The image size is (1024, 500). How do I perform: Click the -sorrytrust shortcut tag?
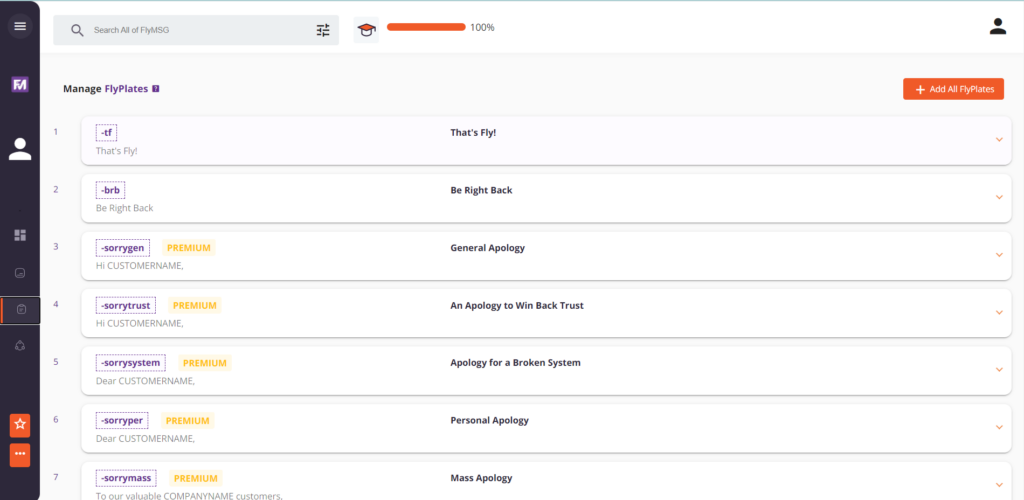(126, 306)
